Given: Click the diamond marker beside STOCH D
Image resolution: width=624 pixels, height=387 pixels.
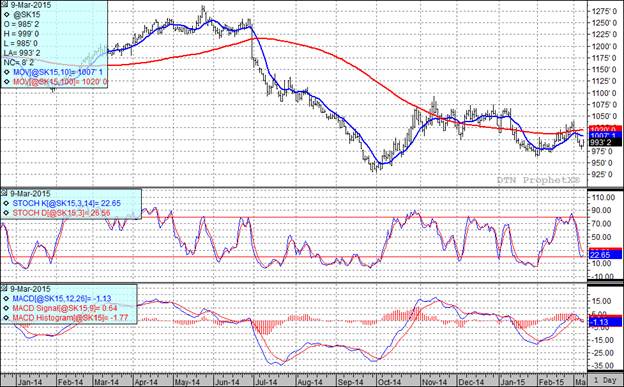Looking at the screenshot, I should click(7, 213).
